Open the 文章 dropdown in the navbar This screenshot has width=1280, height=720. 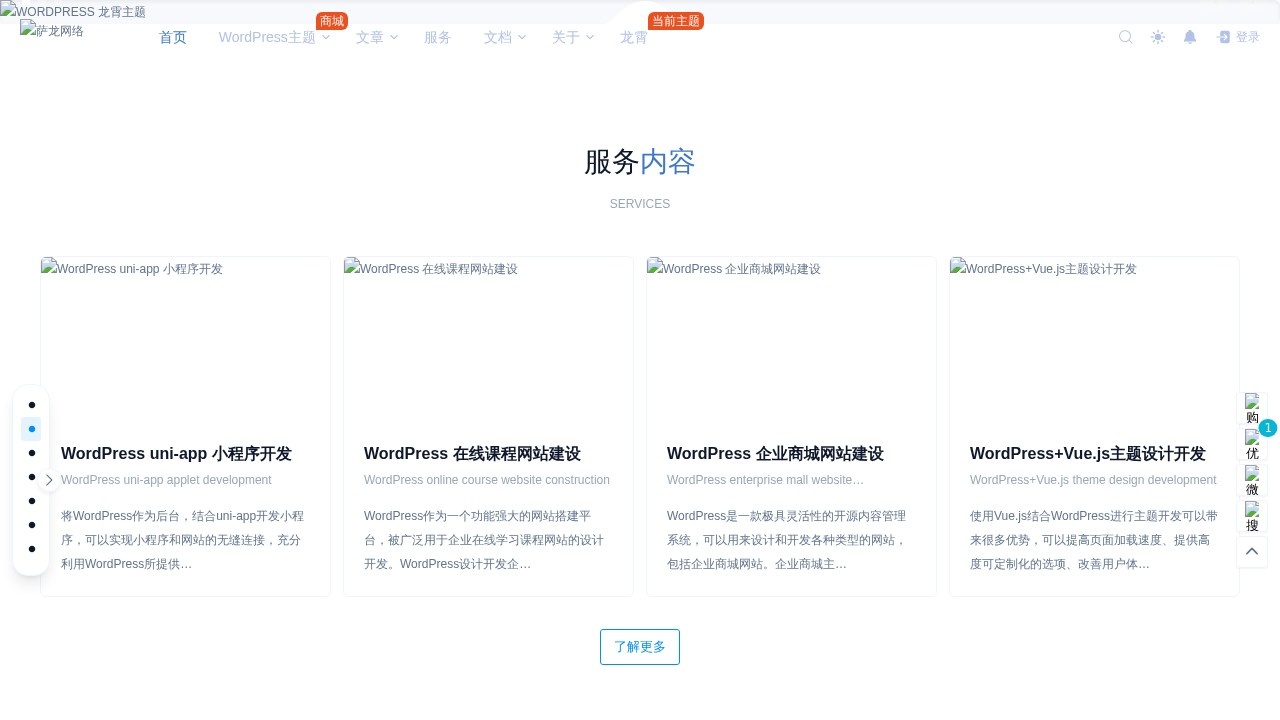[370, 37]
